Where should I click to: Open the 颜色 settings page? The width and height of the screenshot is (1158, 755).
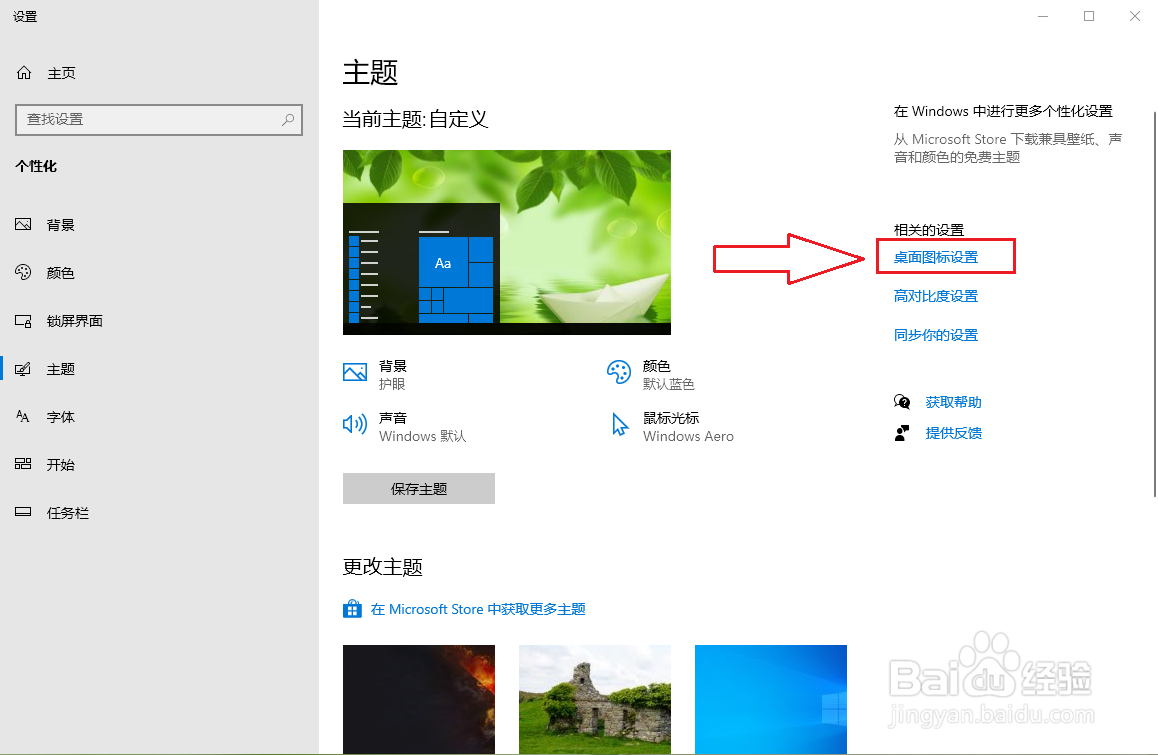coord(160,273)
